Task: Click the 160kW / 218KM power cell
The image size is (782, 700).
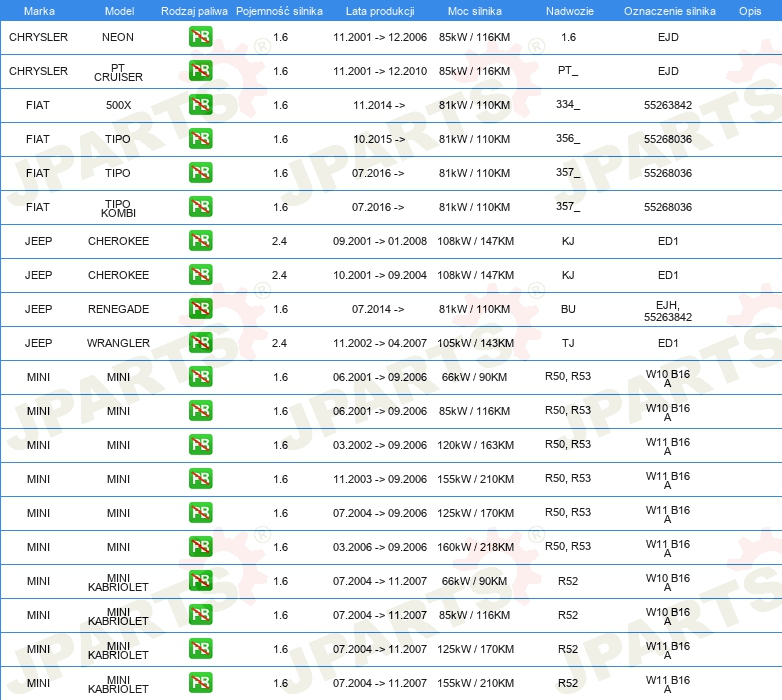Action: pyautogui.click(x=475, y=547)
